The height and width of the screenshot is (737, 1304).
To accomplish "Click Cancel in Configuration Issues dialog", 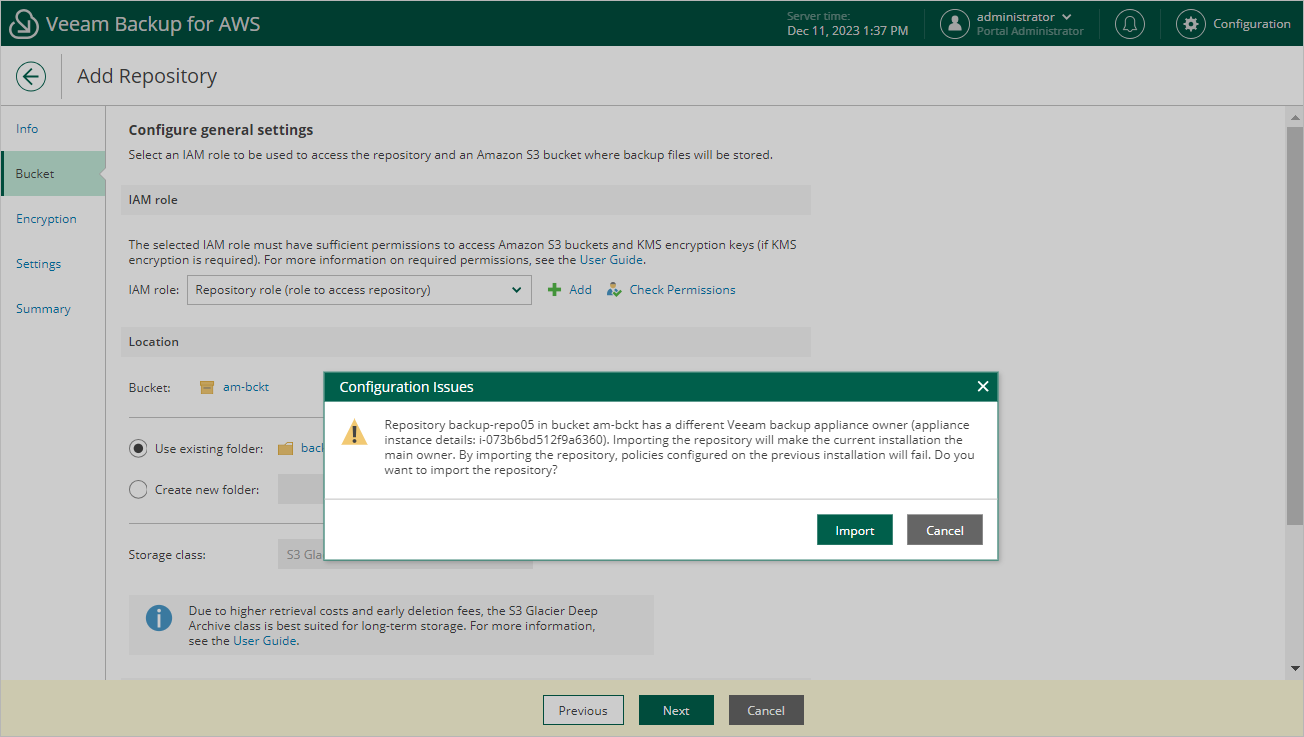I will tap(945, 530).
